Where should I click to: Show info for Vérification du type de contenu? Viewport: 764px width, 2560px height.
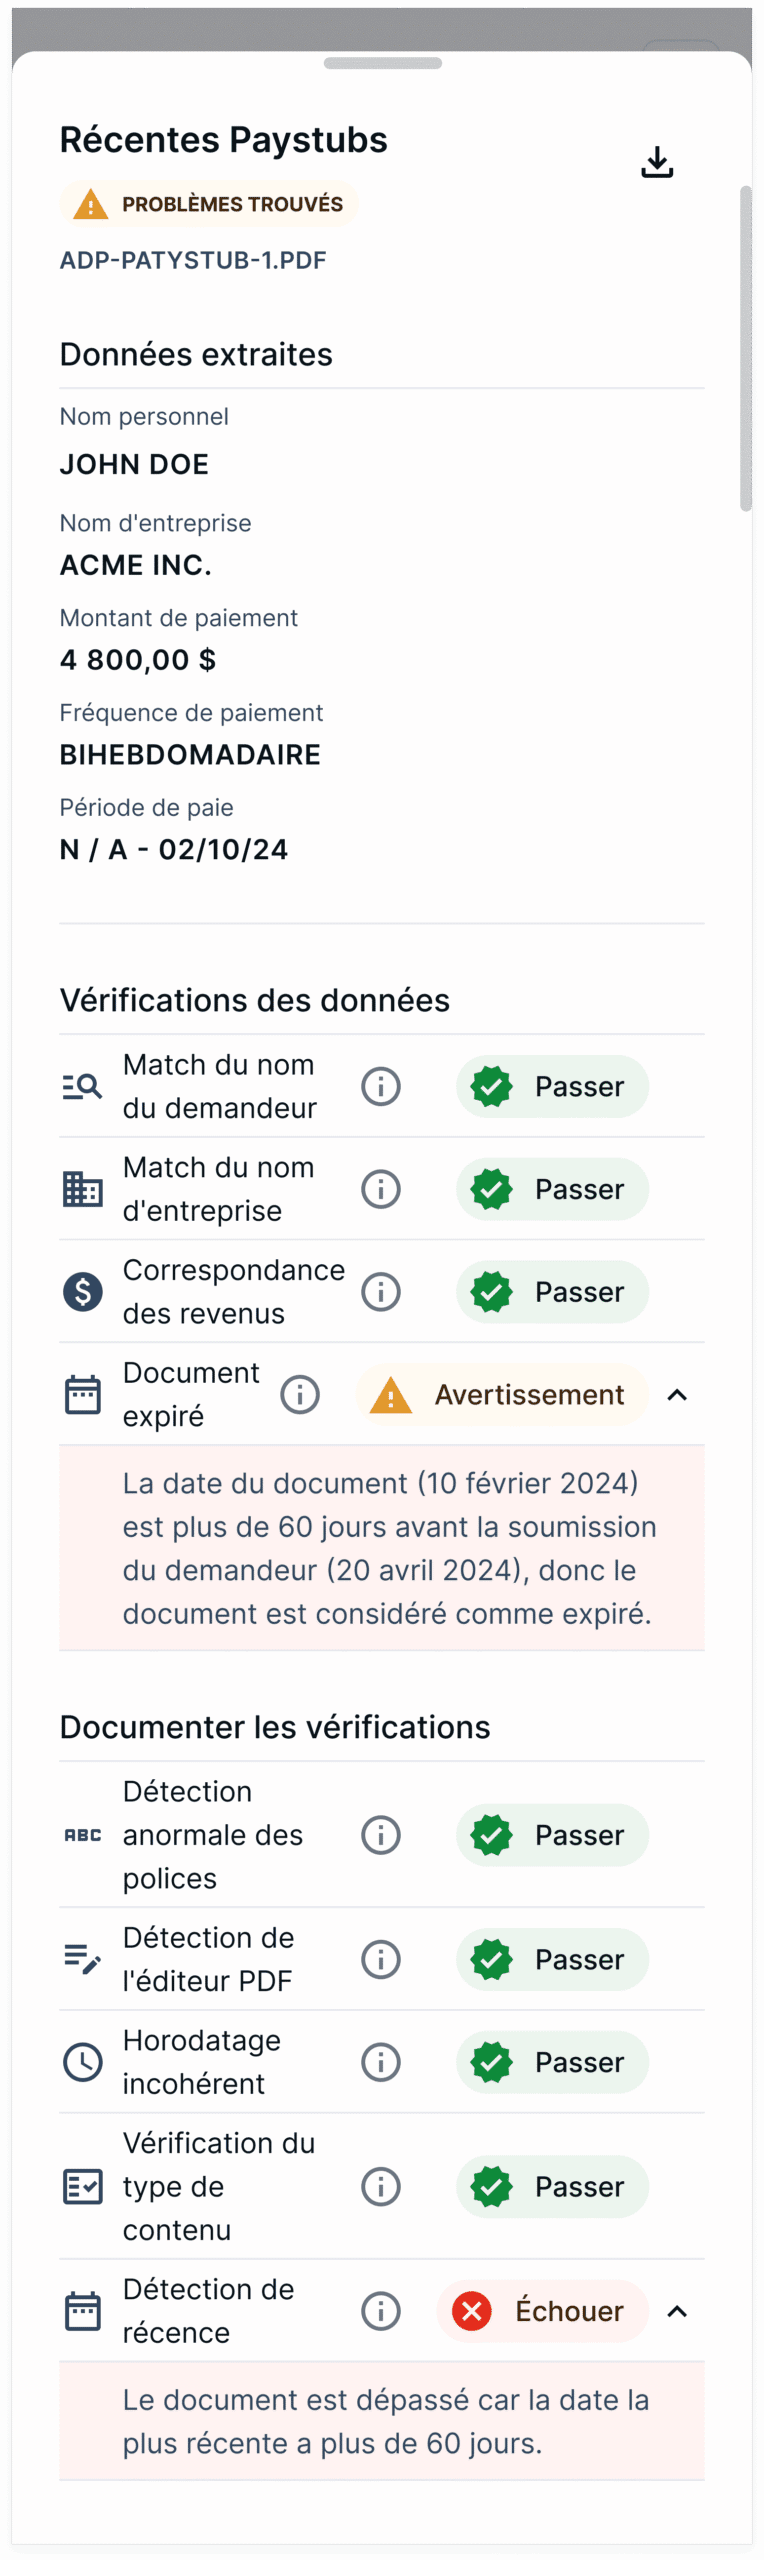click(x=381, y=2186)
